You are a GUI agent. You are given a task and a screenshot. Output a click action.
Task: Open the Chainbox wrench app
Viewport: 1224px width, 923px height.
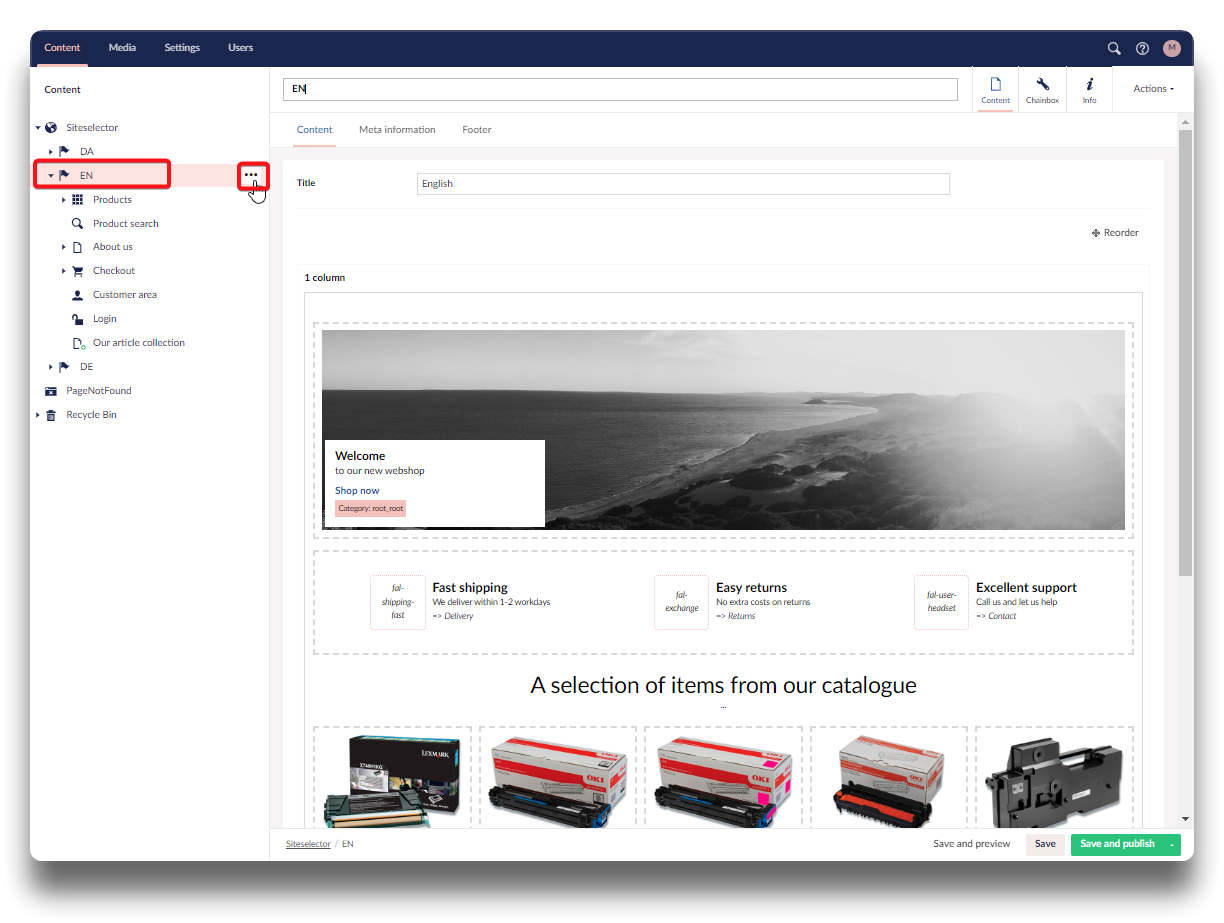(x=1042, y=89)
